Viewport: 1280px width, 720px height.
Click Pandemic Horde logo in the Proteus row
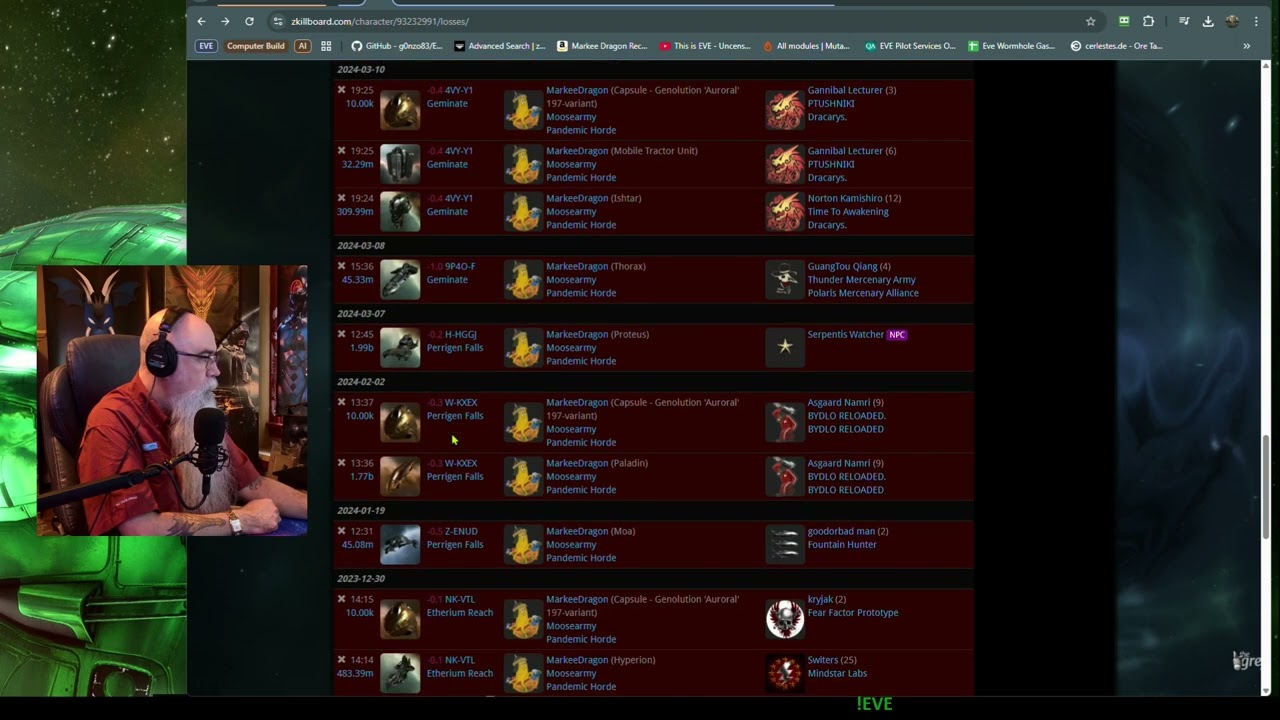[x=523, y=347]
